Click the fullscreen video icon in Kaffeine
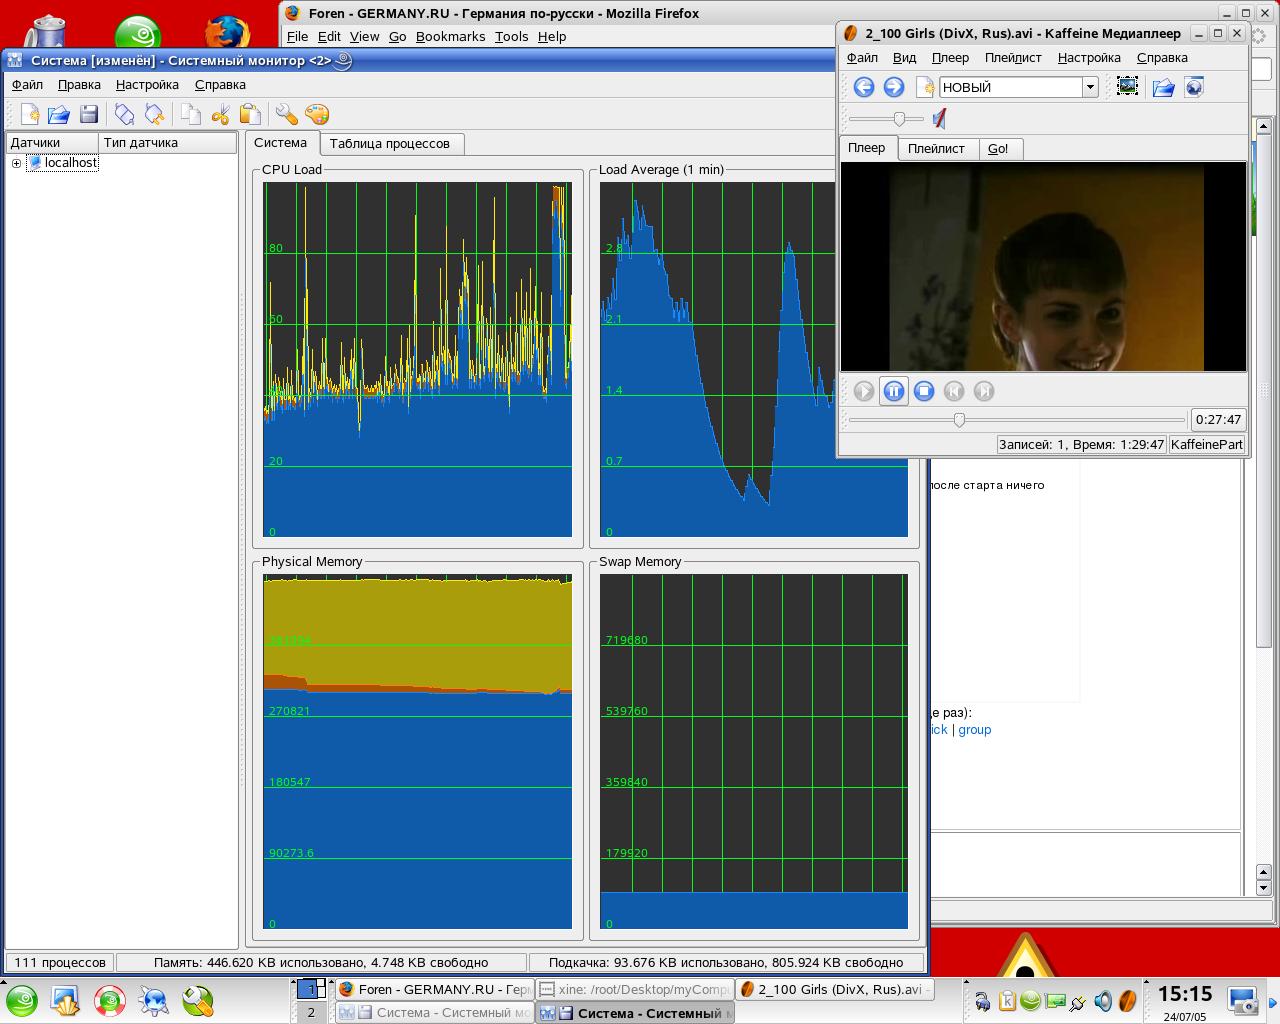Screen dimensions: 1280x1024 (x=1127, y=87)
